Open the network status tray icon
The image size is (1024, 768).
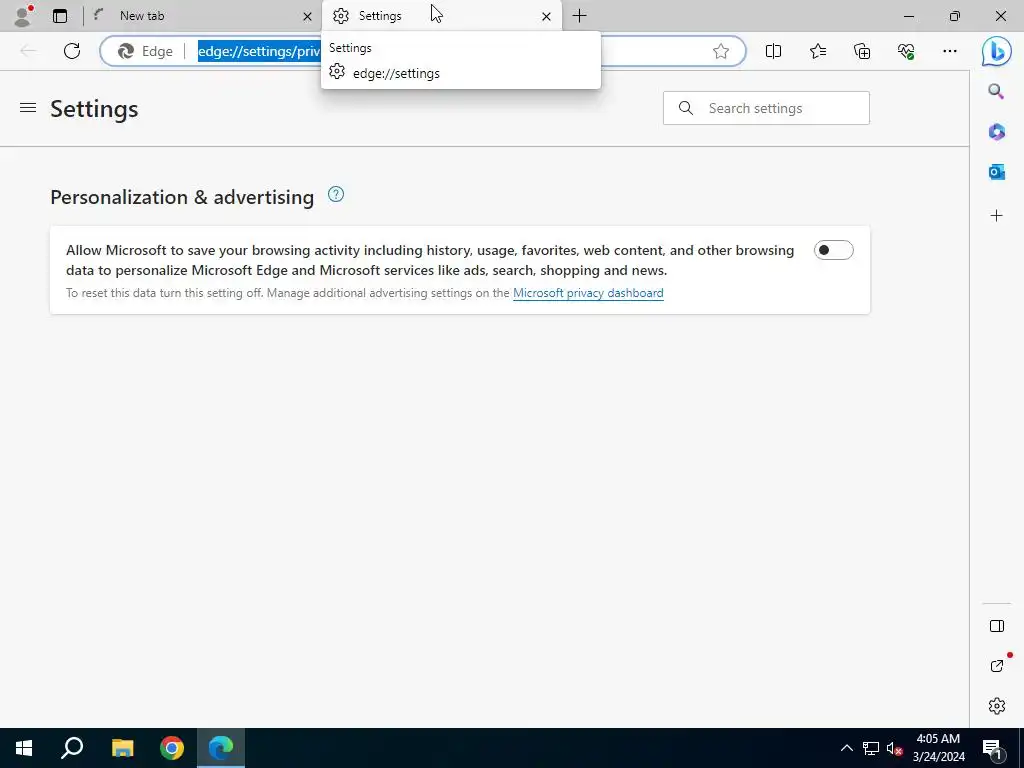click(x=871, y=748)
